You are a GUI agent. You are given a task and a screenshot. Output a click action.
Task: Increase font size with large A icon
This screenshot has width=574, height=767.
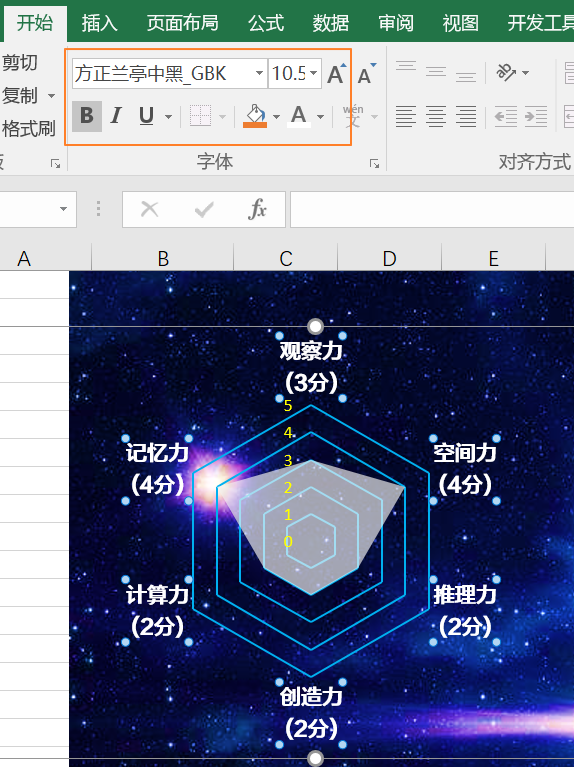[336, 74]
